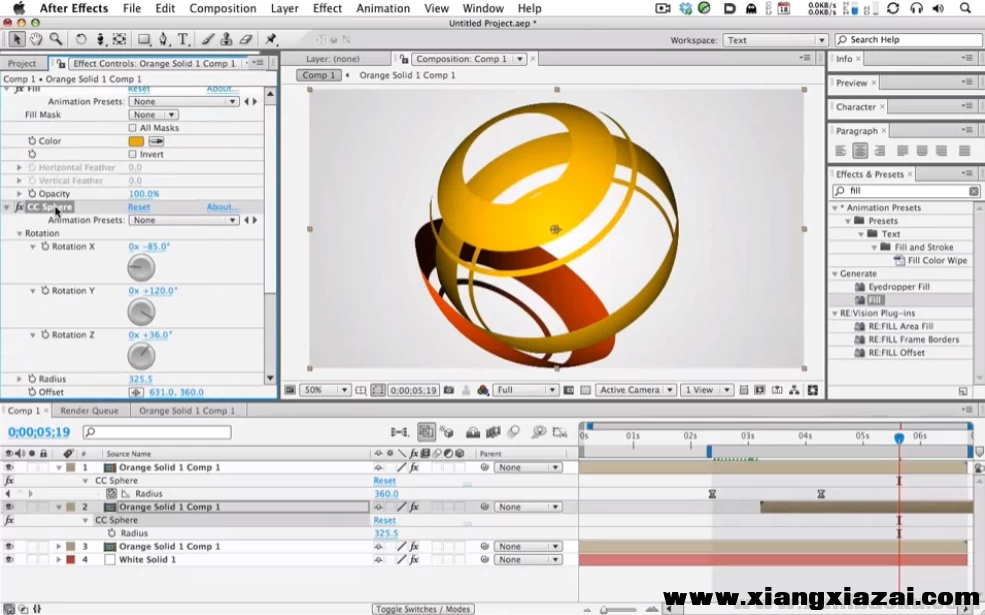Open the Fill Mask dropdown
Viewport: 985px width, 615px height.
point(153,115)
